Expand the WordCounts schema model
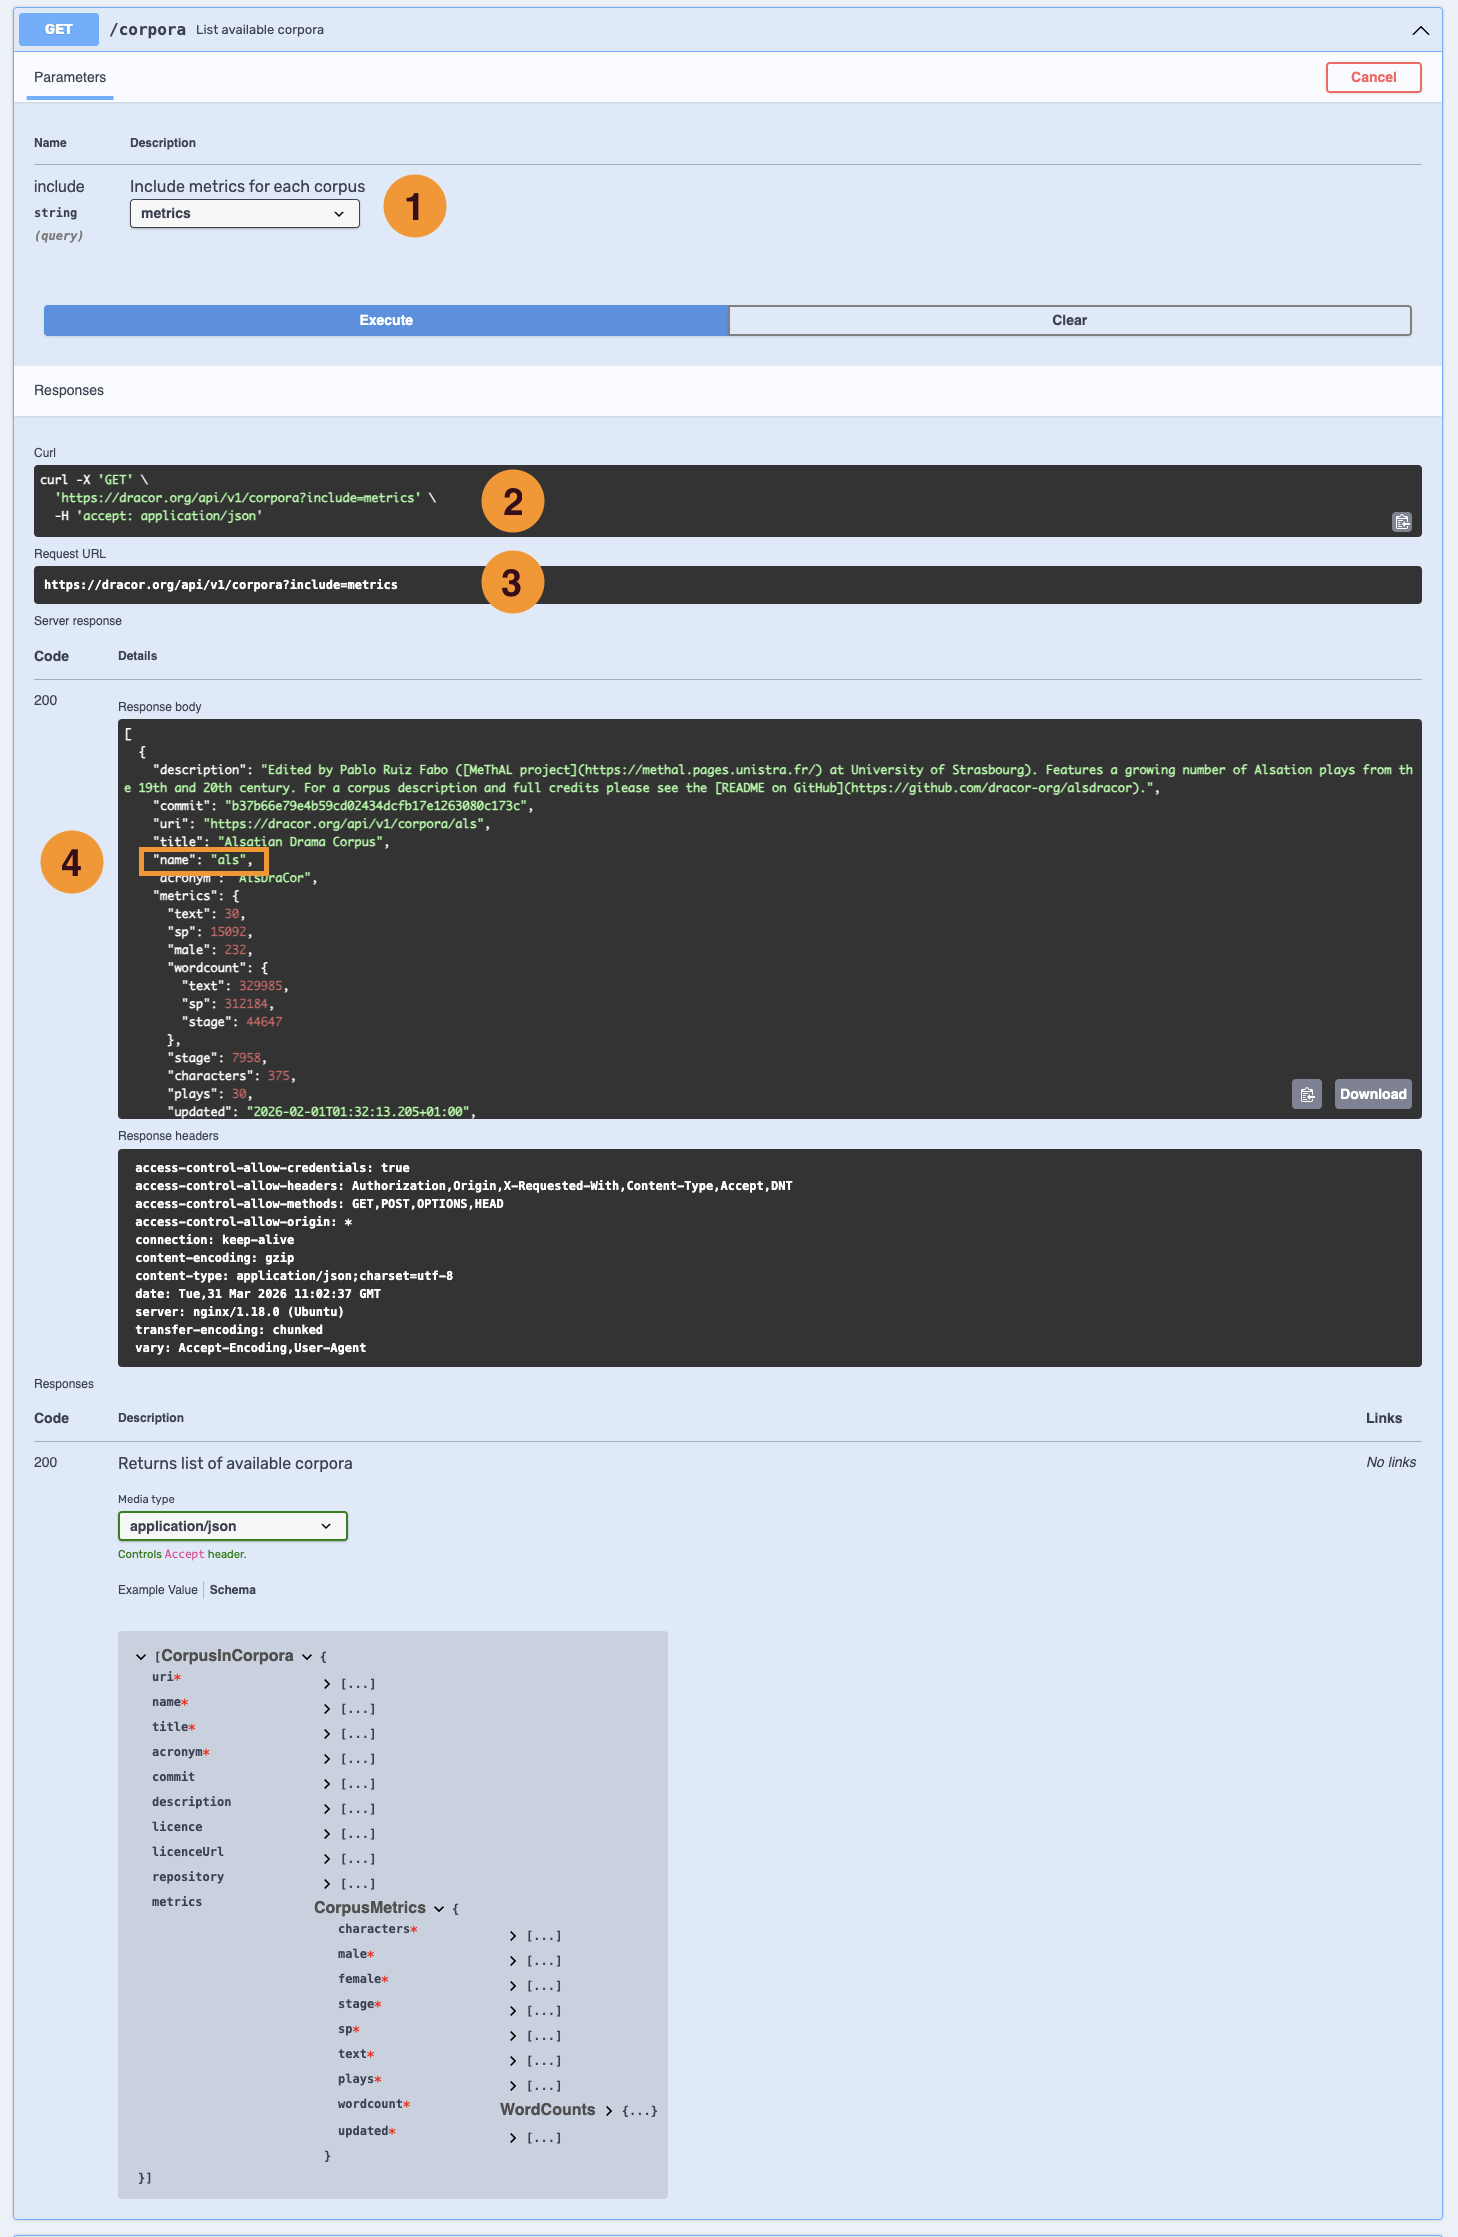This screenshot has height=2237, width=1458. (608, 2111)
